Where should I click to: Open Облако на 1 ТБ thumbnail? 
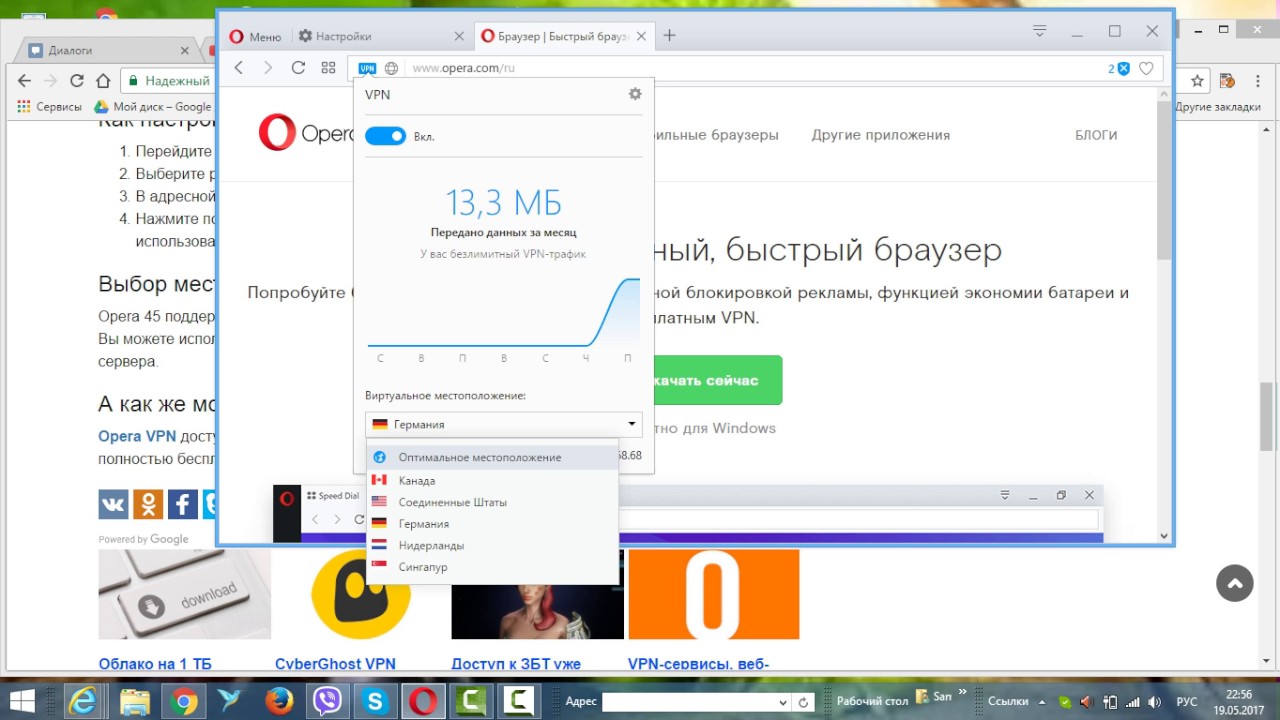(x=184, y=594)
